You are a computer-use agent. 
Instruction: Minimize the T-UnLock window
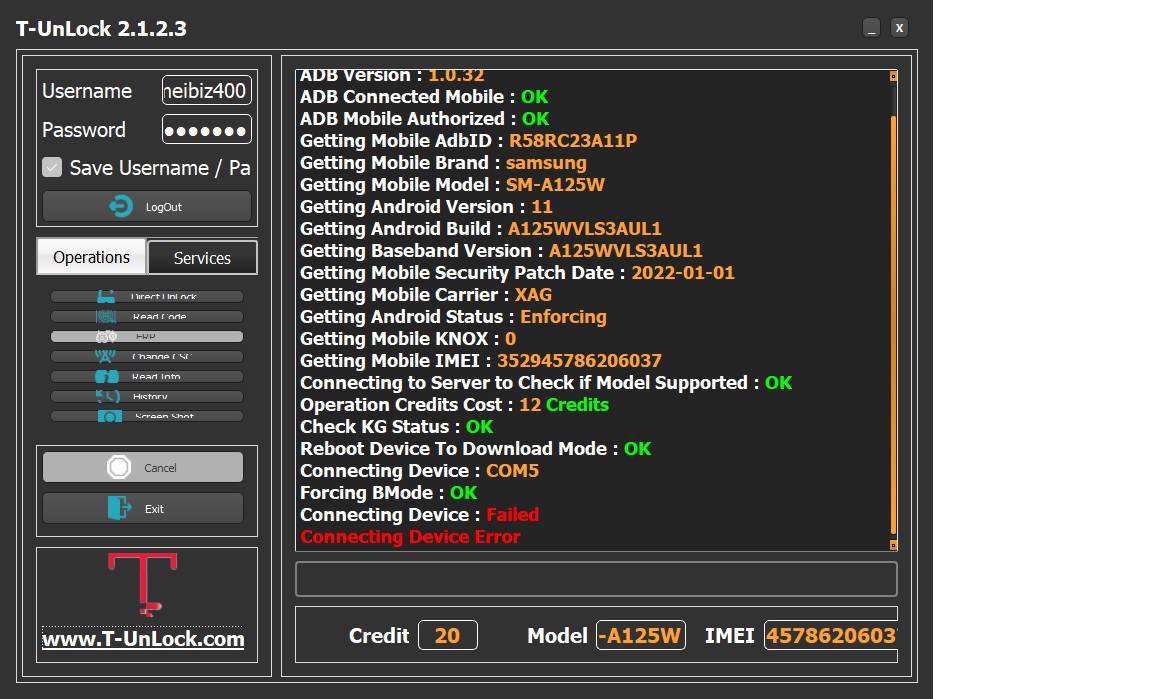pyautogui.click(x=871, y=28)
